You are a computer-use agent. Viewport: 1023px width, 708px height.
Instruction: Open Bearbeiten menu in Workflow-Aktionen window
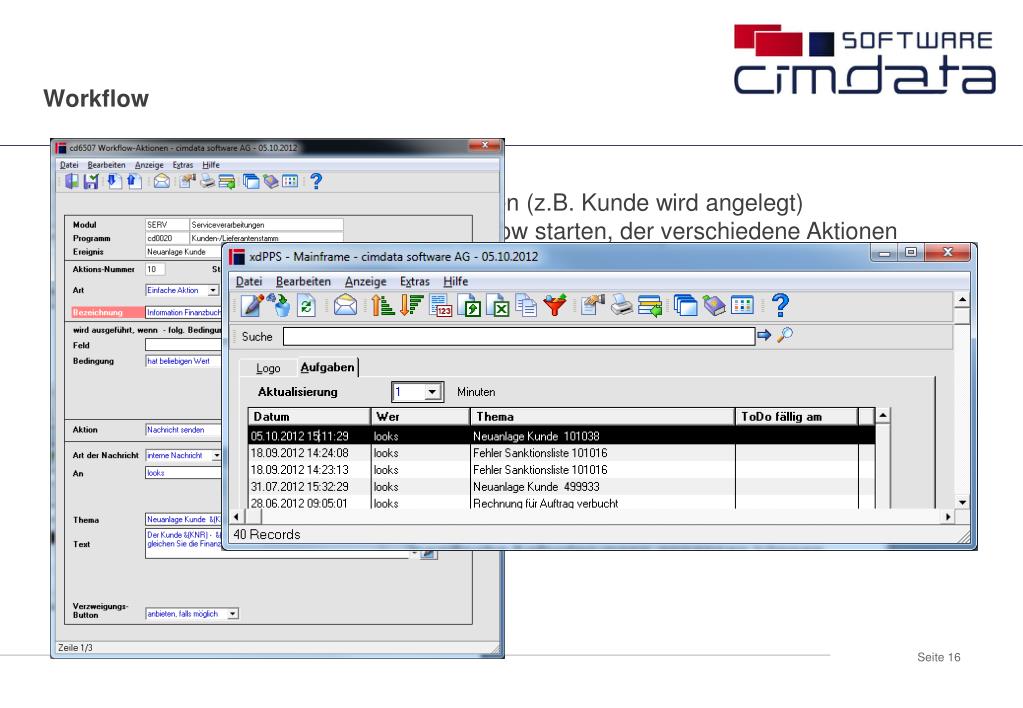point(106,165)
